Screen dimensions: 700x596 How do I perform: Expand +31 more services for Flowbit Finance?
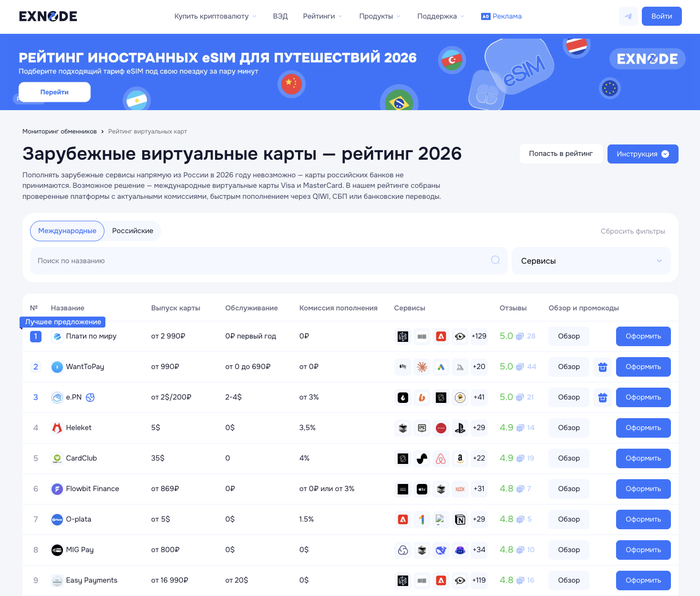(479, 489)
